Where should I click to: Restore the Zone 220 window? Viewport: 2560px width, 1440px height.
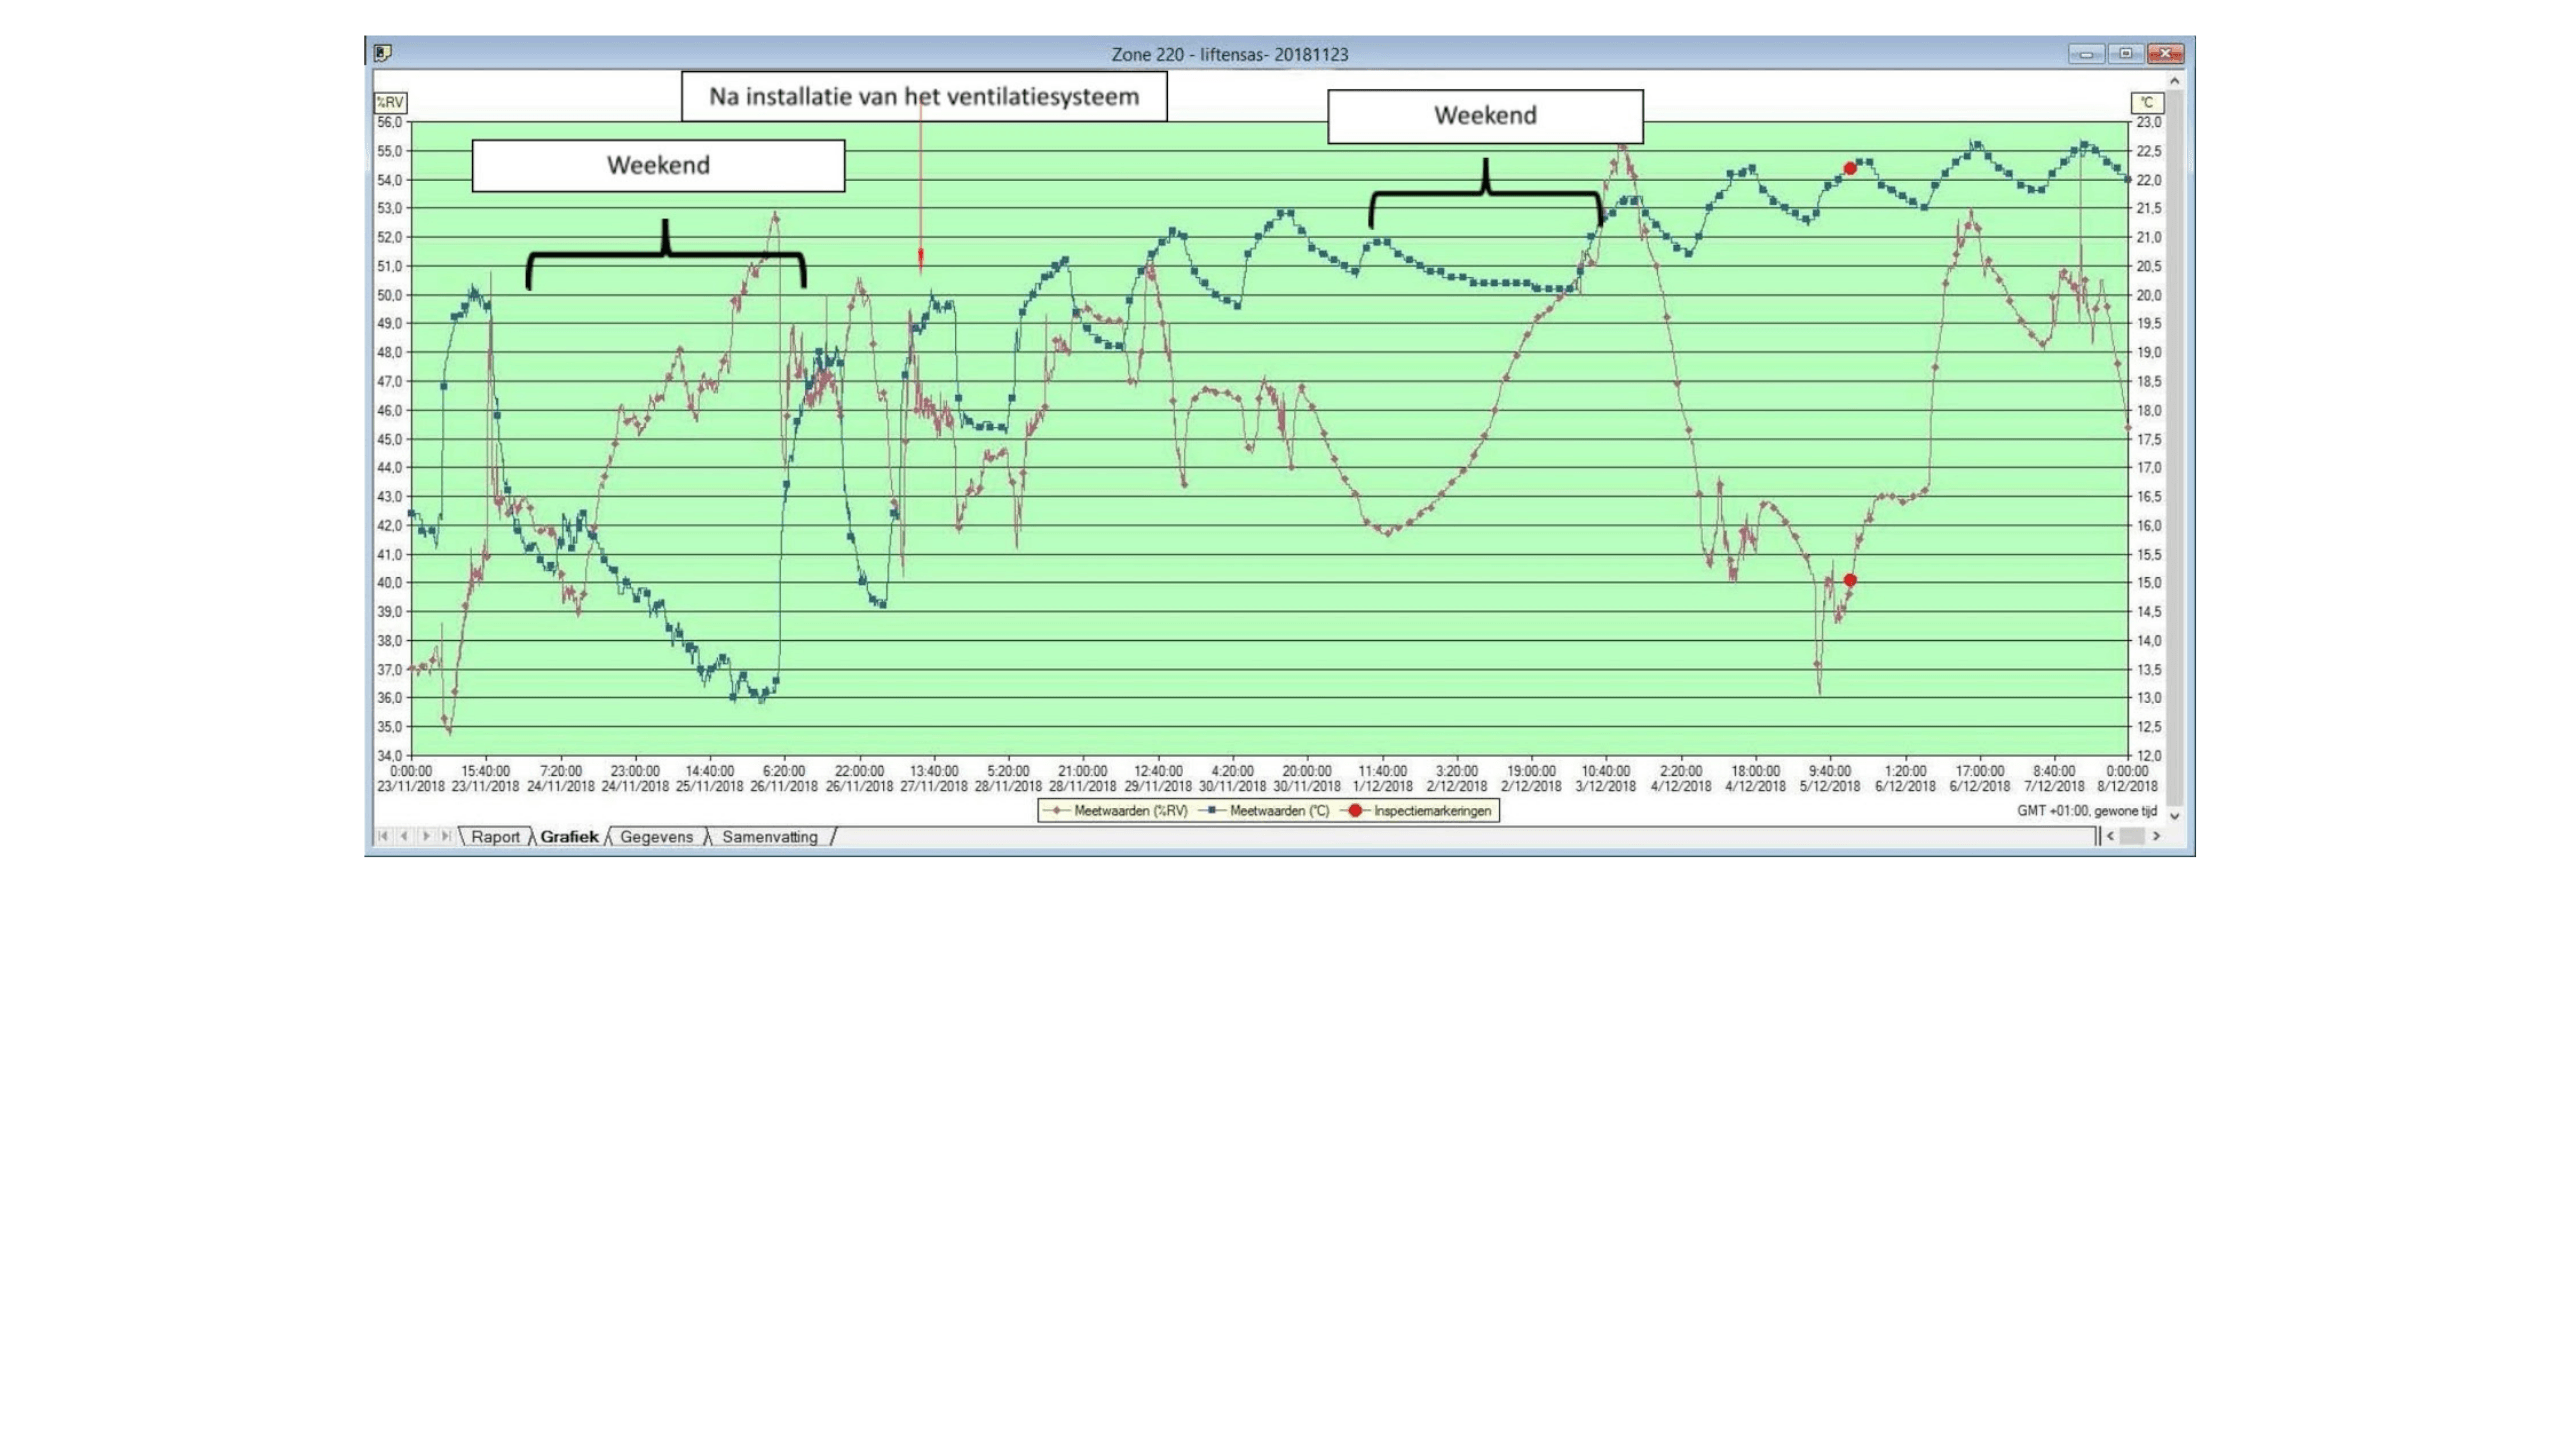[x=2125, y=54]
